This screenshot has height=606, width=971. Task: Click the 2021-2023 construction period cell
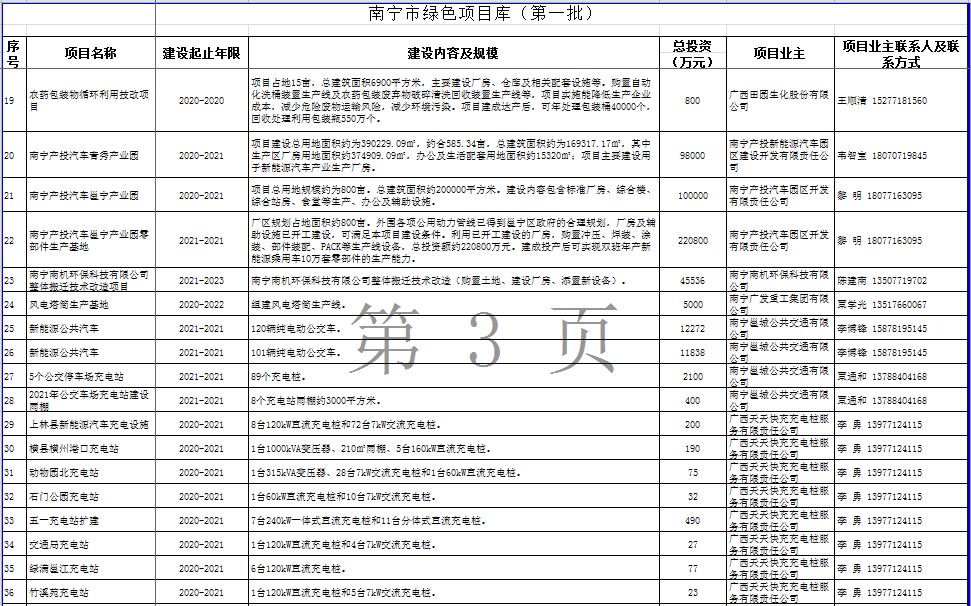click(x=202, y=281)
